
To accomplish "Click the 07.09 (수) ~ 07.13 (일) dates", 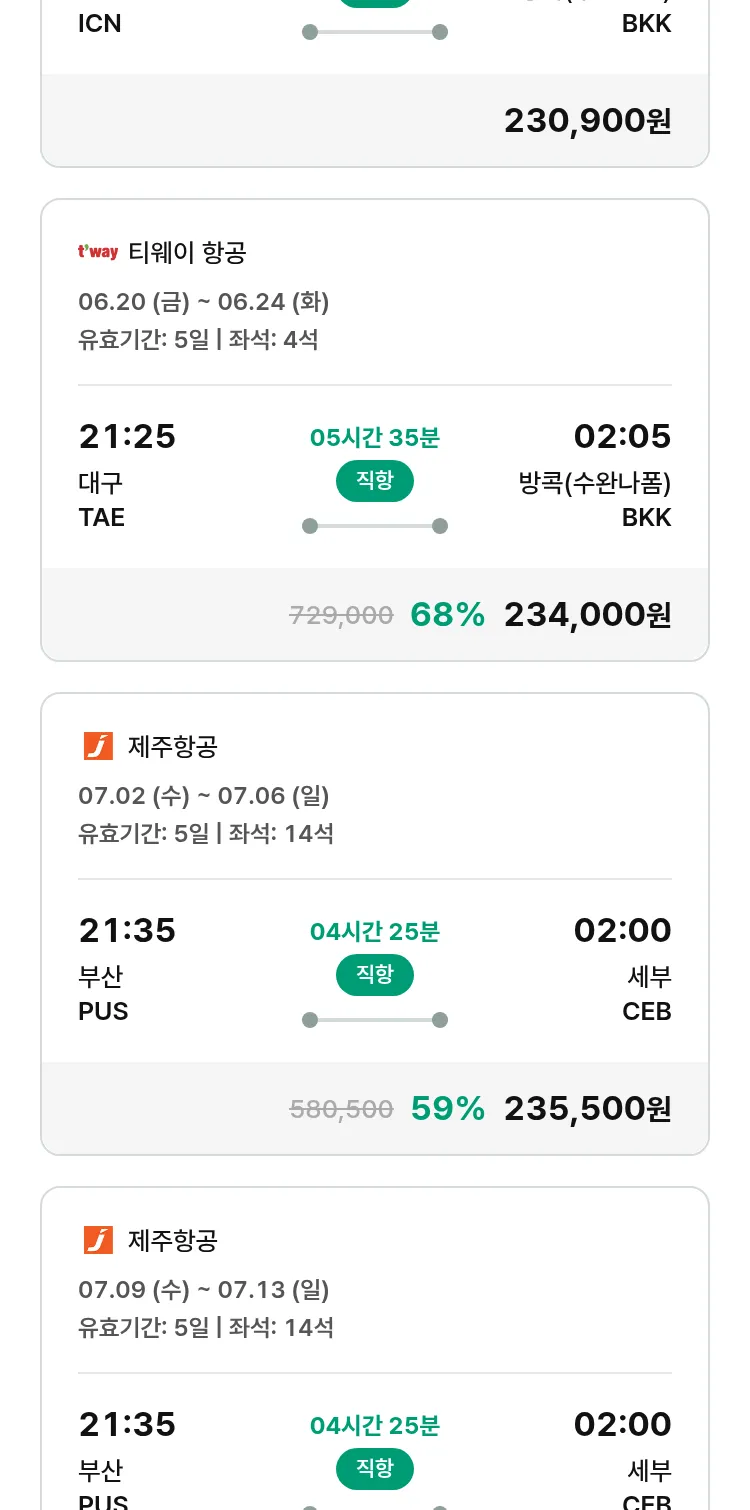I will (x=204, y=1290).
